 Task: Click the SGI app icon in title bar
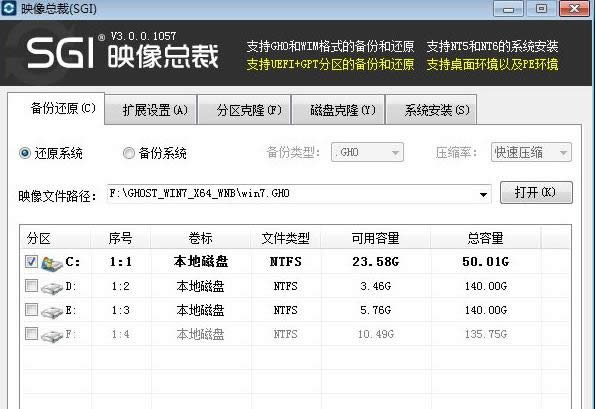[8, 8]
